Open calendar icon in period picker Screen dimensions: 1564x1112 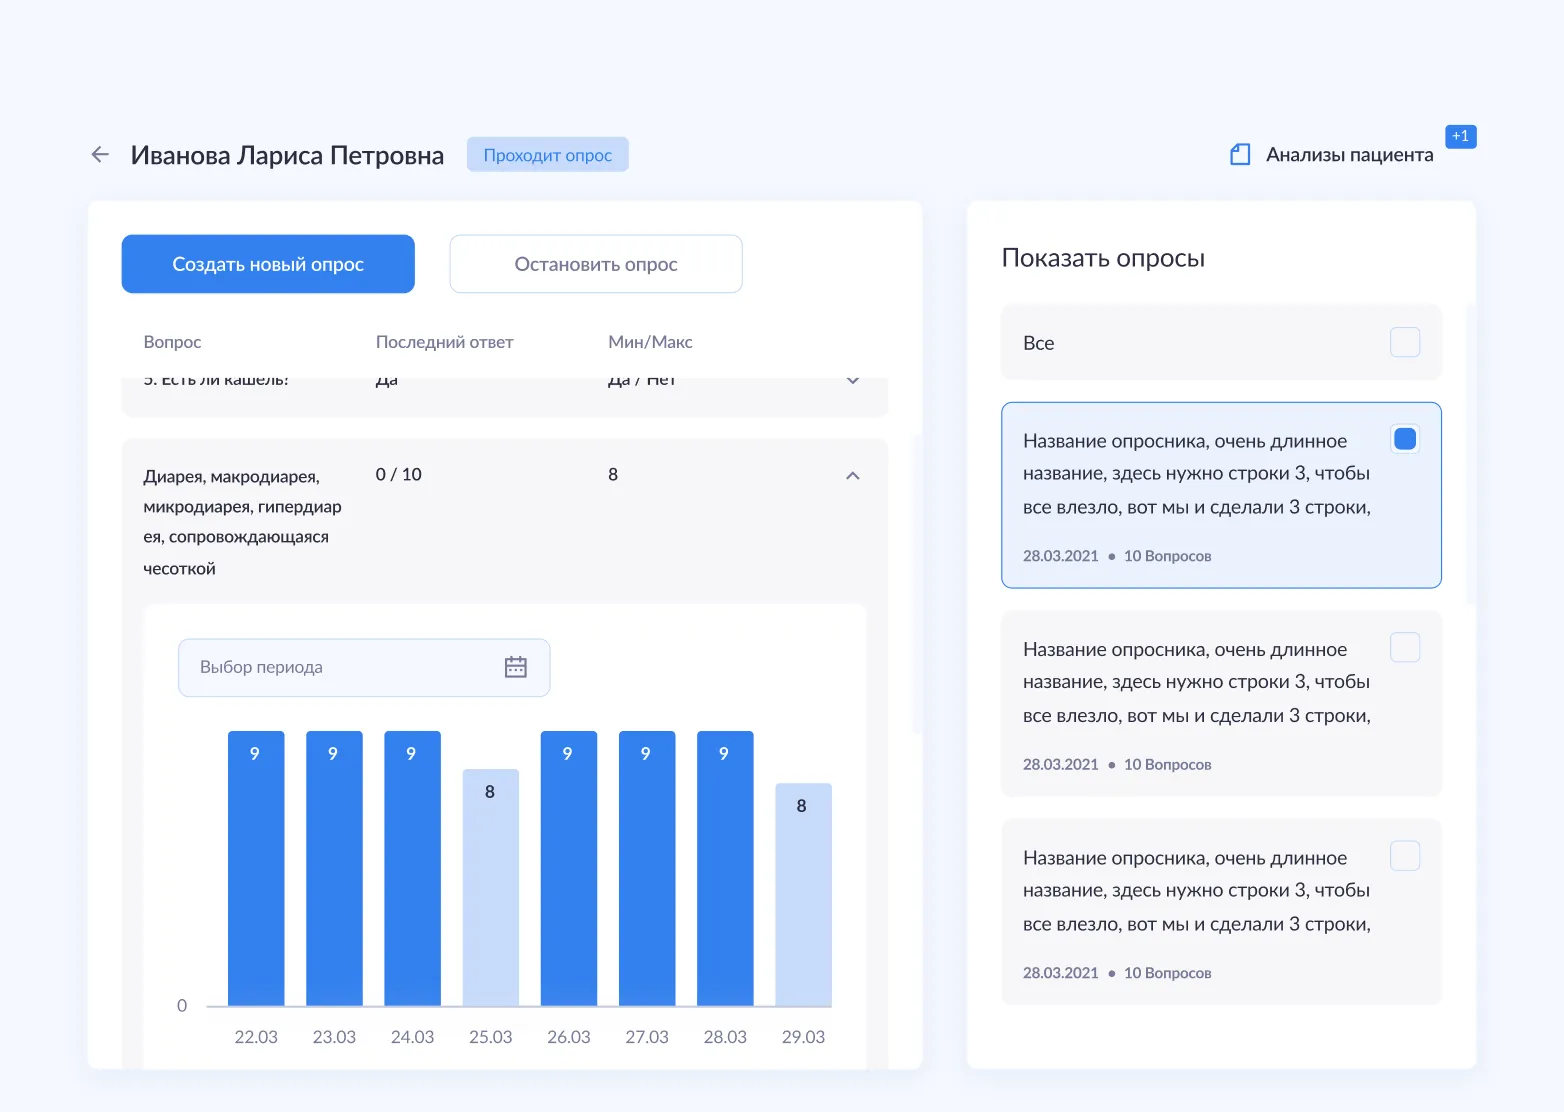(516, 667)
